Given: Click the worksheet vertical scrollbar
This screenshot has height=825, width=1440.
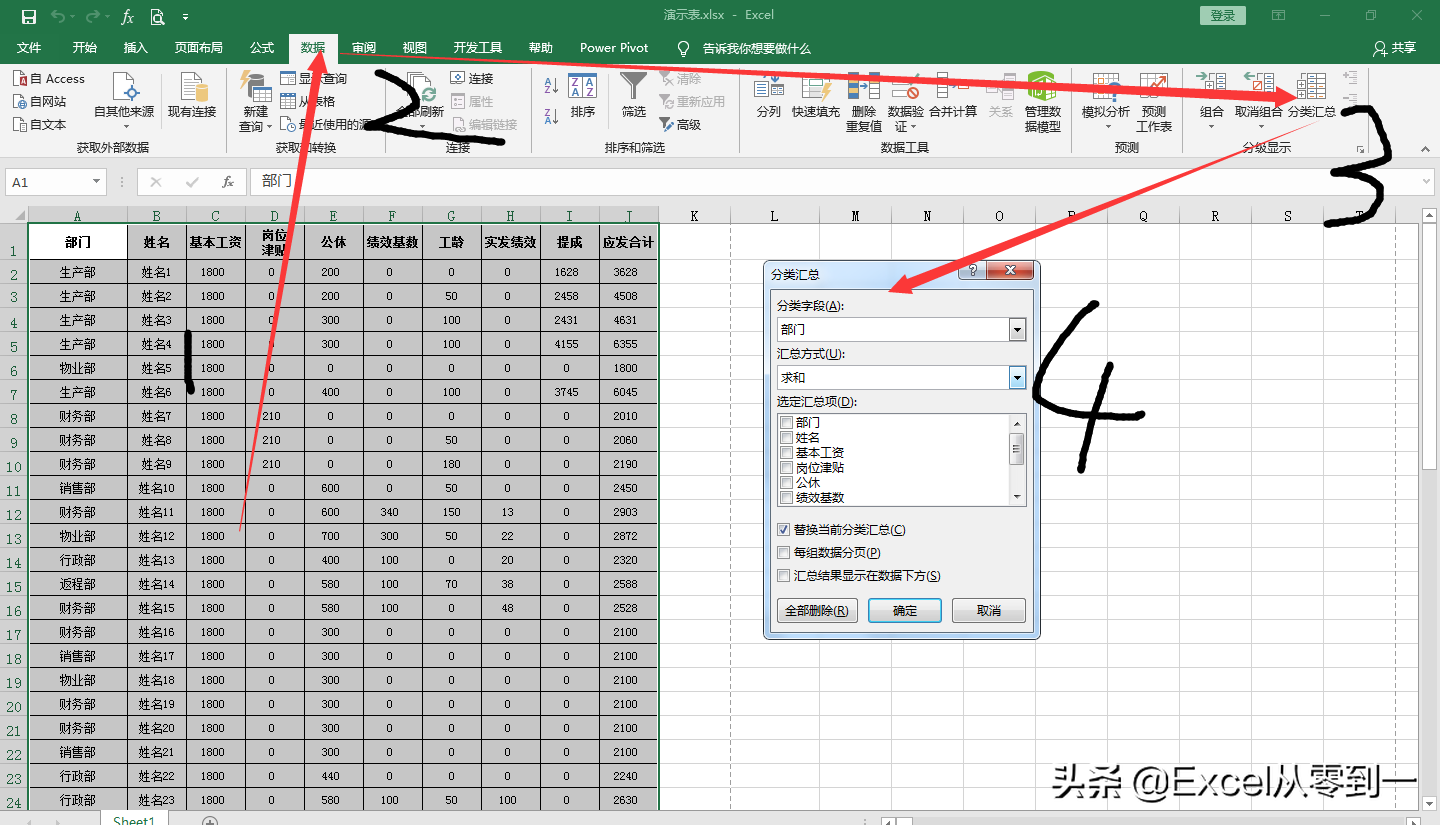Looking at the screenshot, I should click(1428, 348).
